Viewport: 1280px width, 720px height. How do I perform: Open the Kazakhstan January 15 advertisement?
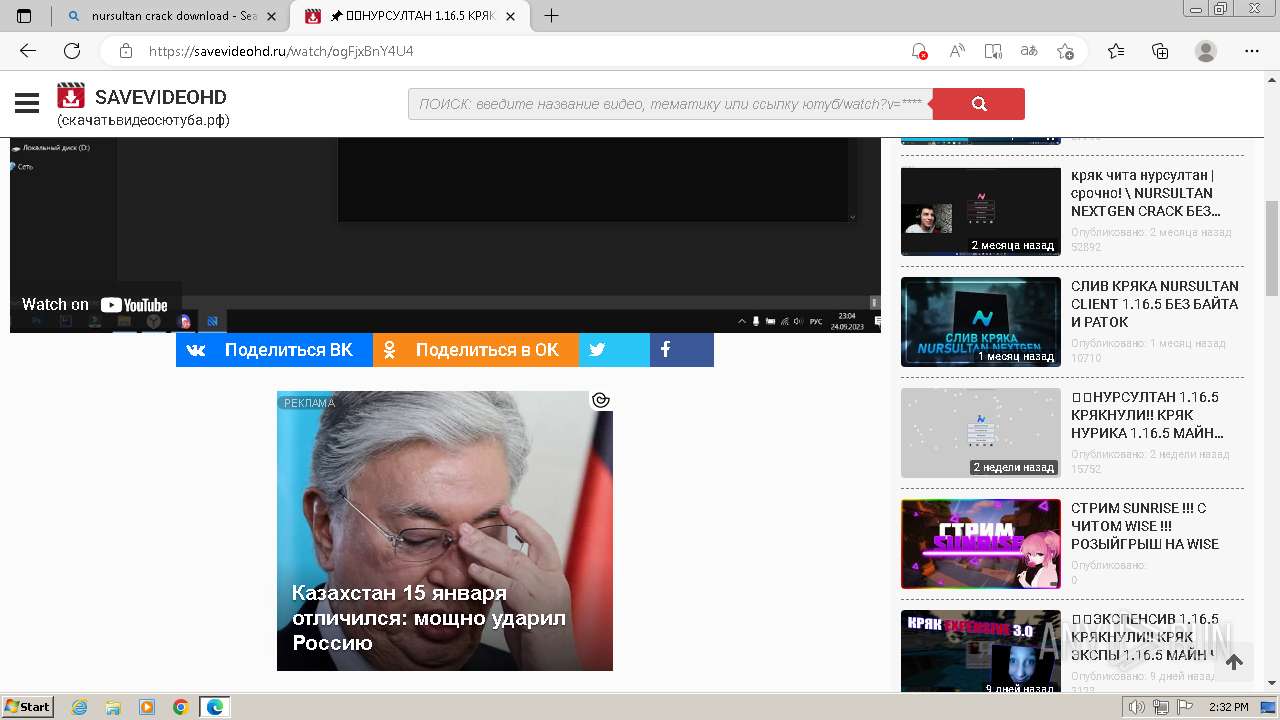(445, 531)
